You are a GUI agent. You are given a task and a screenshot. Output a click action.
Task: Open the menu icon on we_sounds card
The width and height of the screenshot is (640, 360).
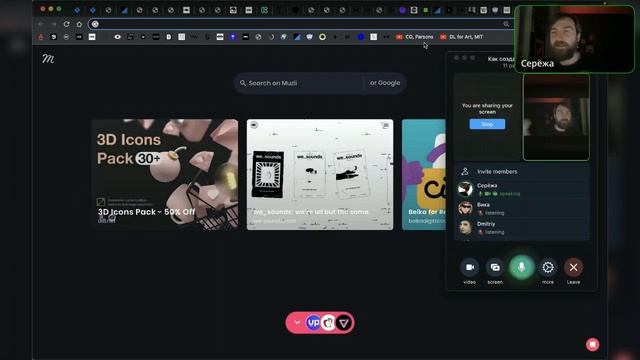(386, 125)
